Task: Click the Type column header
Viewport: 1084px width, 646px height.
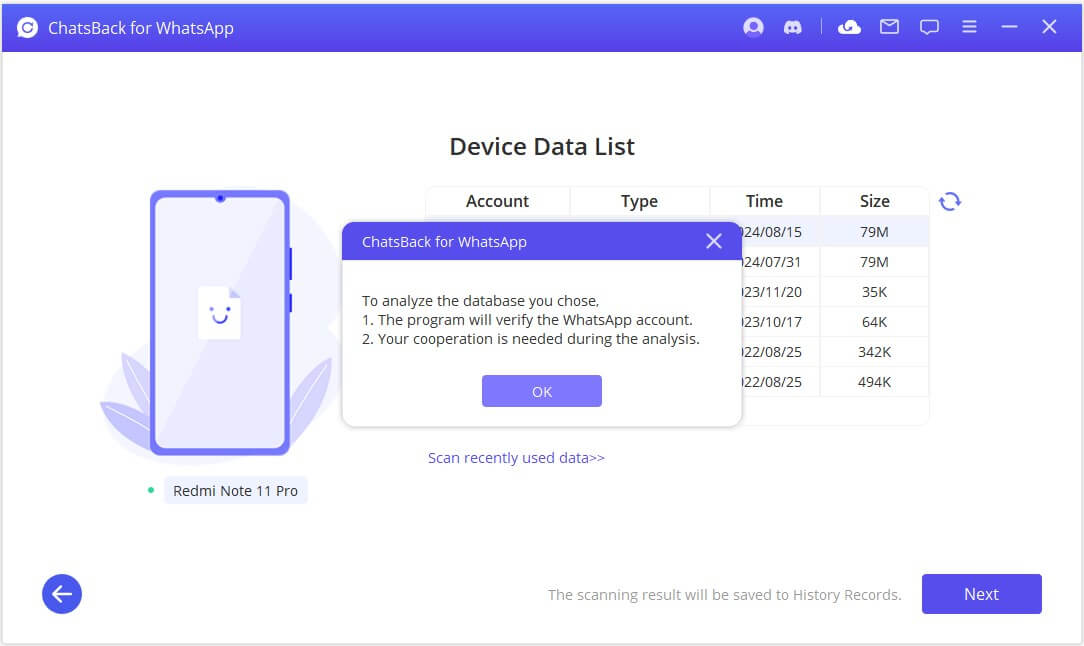Action: point(639,201)
